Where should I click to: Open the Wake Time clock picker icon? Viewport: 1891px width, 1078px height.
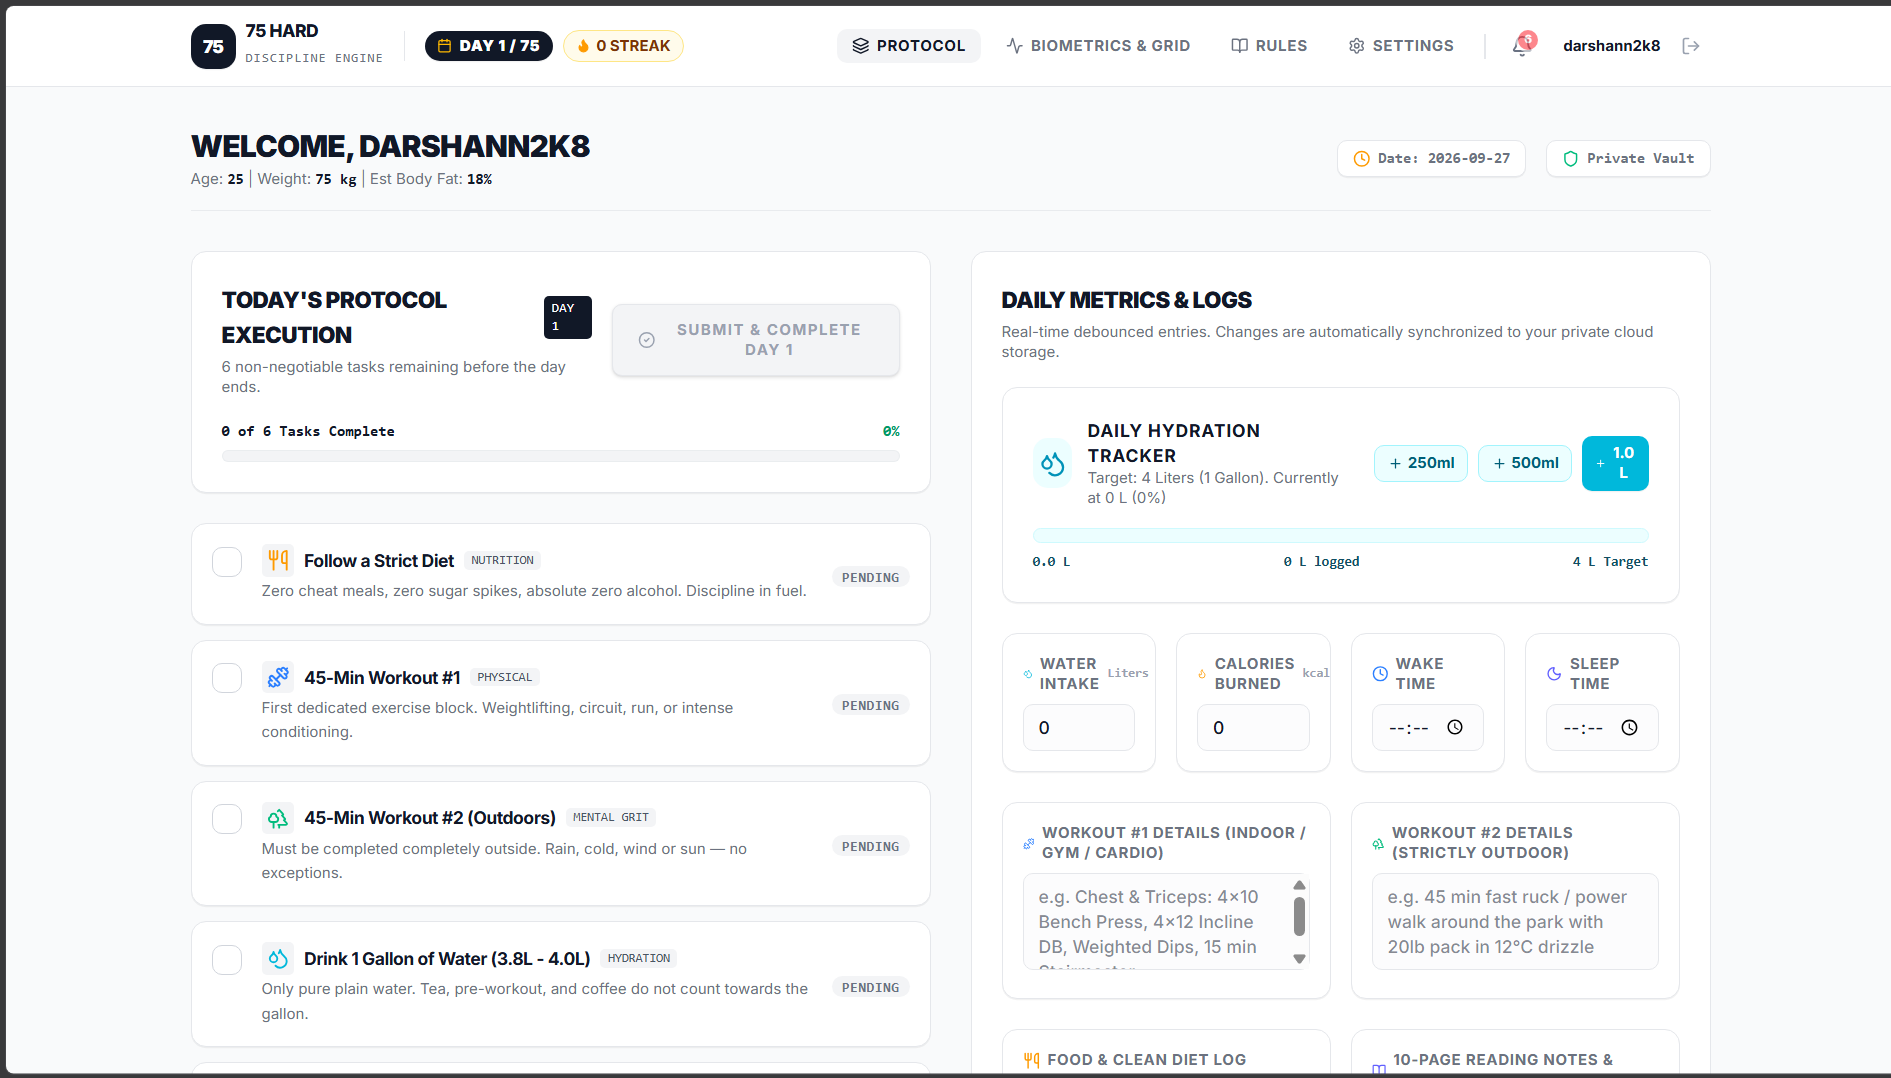tap(1455, 727)
